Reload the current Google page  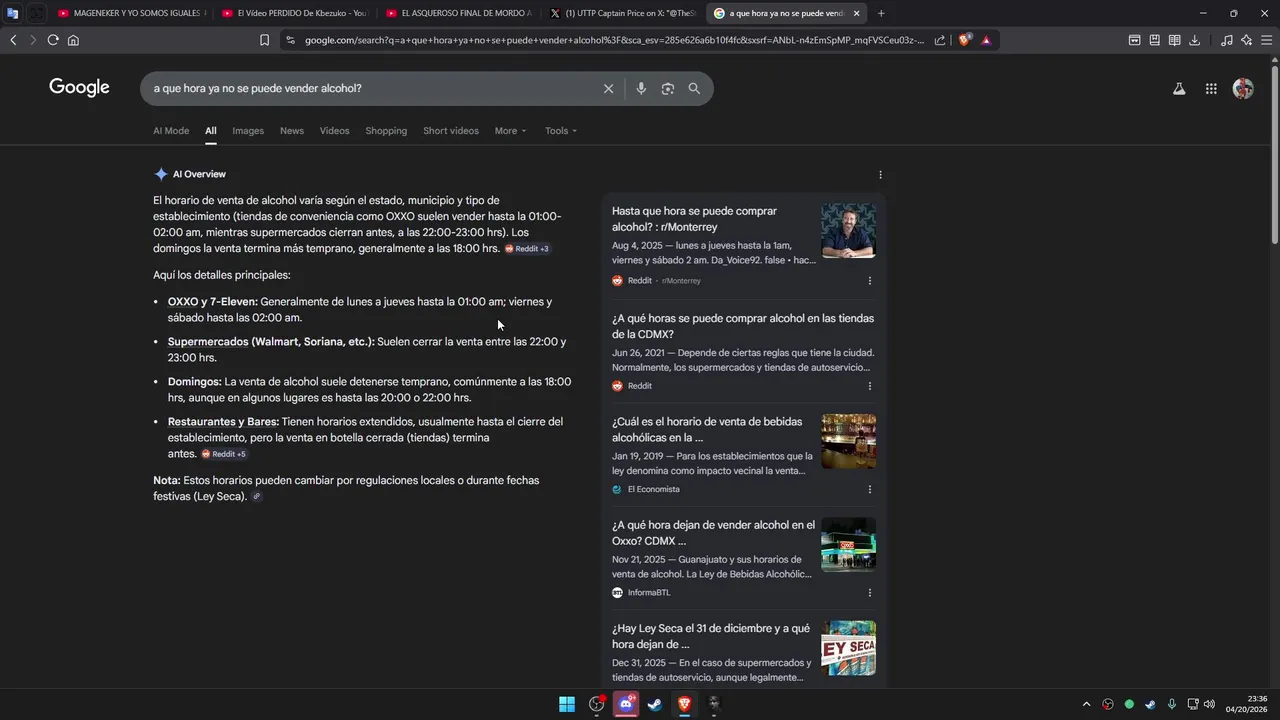pyautogui.click(x=53, y=40)
